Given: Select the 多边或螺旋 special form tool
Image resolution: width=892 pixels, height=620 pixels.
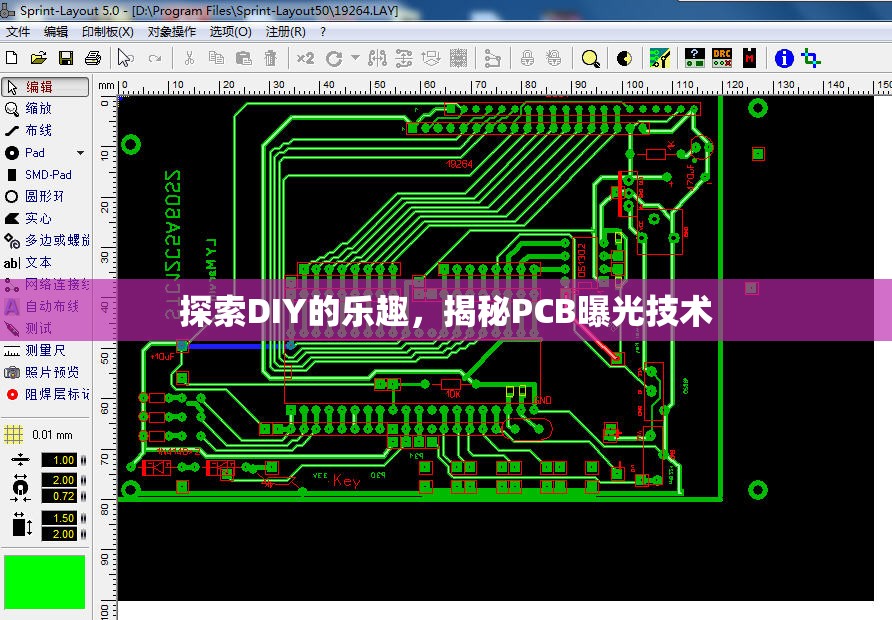Looking at the screenshot, I should 45,241.
